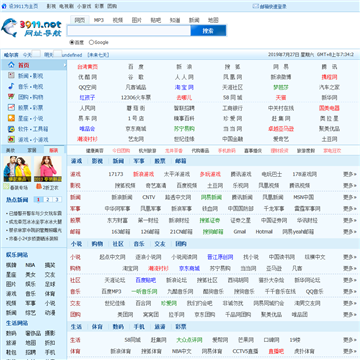Click the shopping cart icon for 团购·购物
This screenshot has height=360, width=360.
coord(11,97)
